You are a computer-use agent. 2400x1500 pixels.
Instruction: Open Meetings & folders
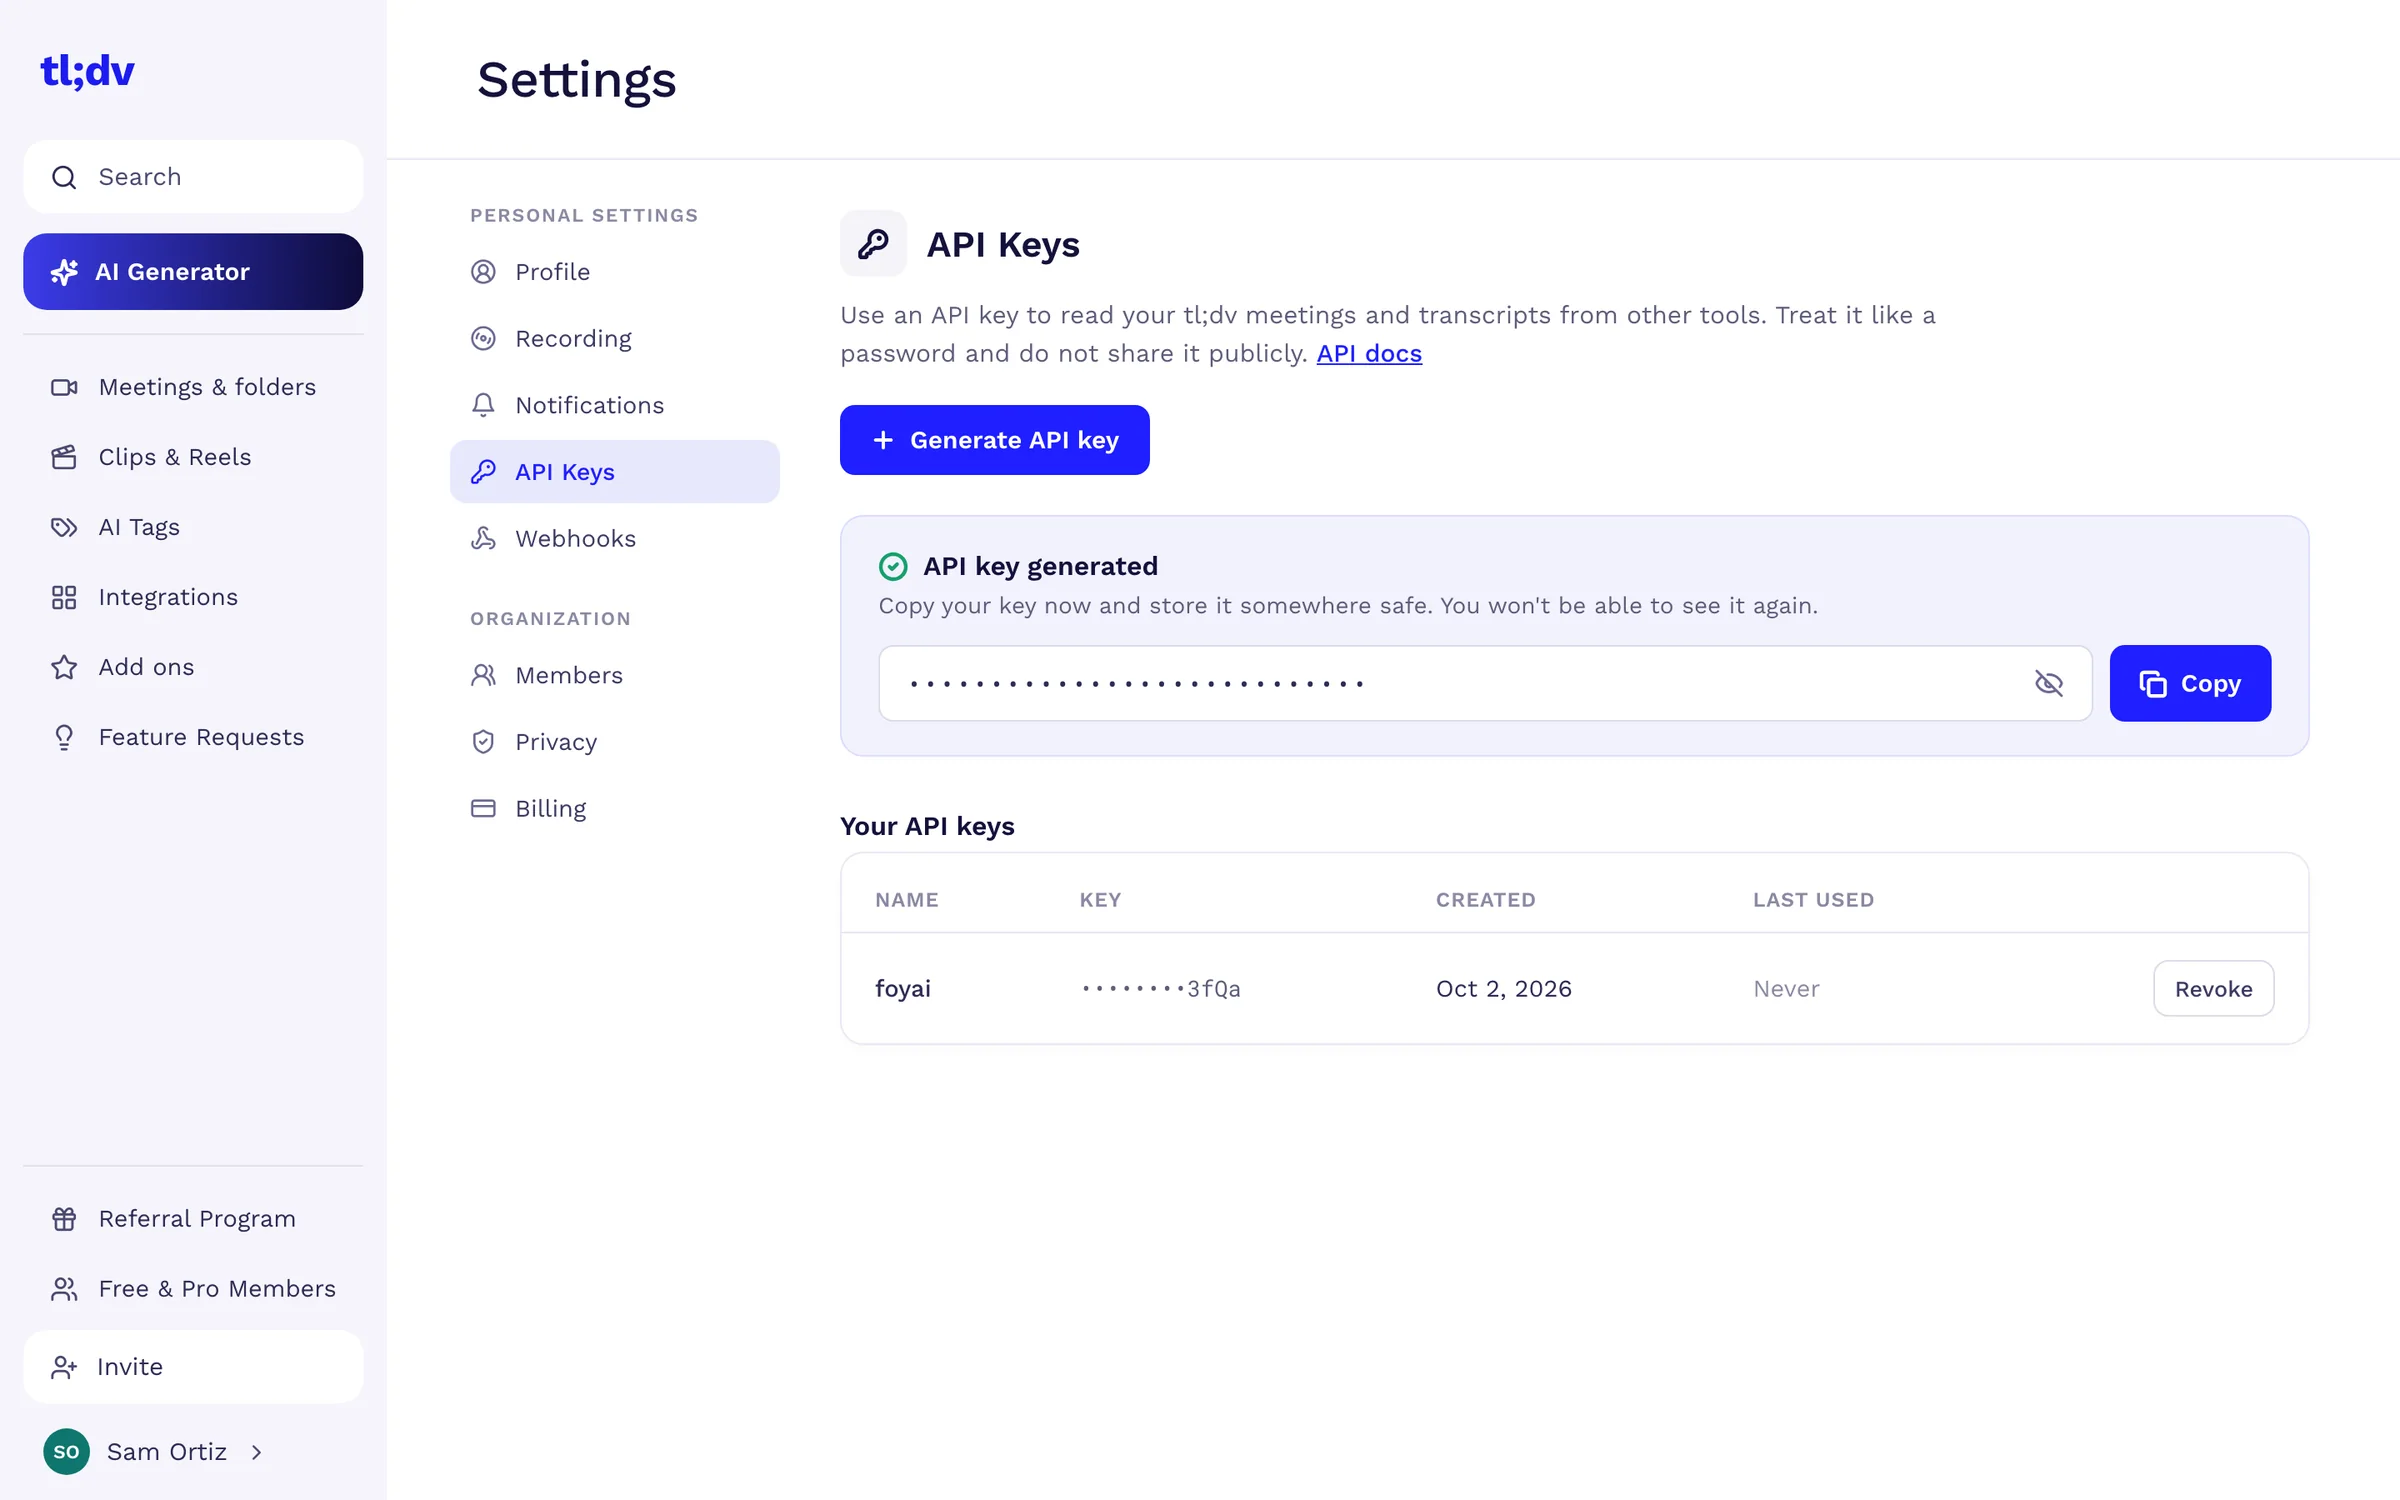tap(193, 387)
